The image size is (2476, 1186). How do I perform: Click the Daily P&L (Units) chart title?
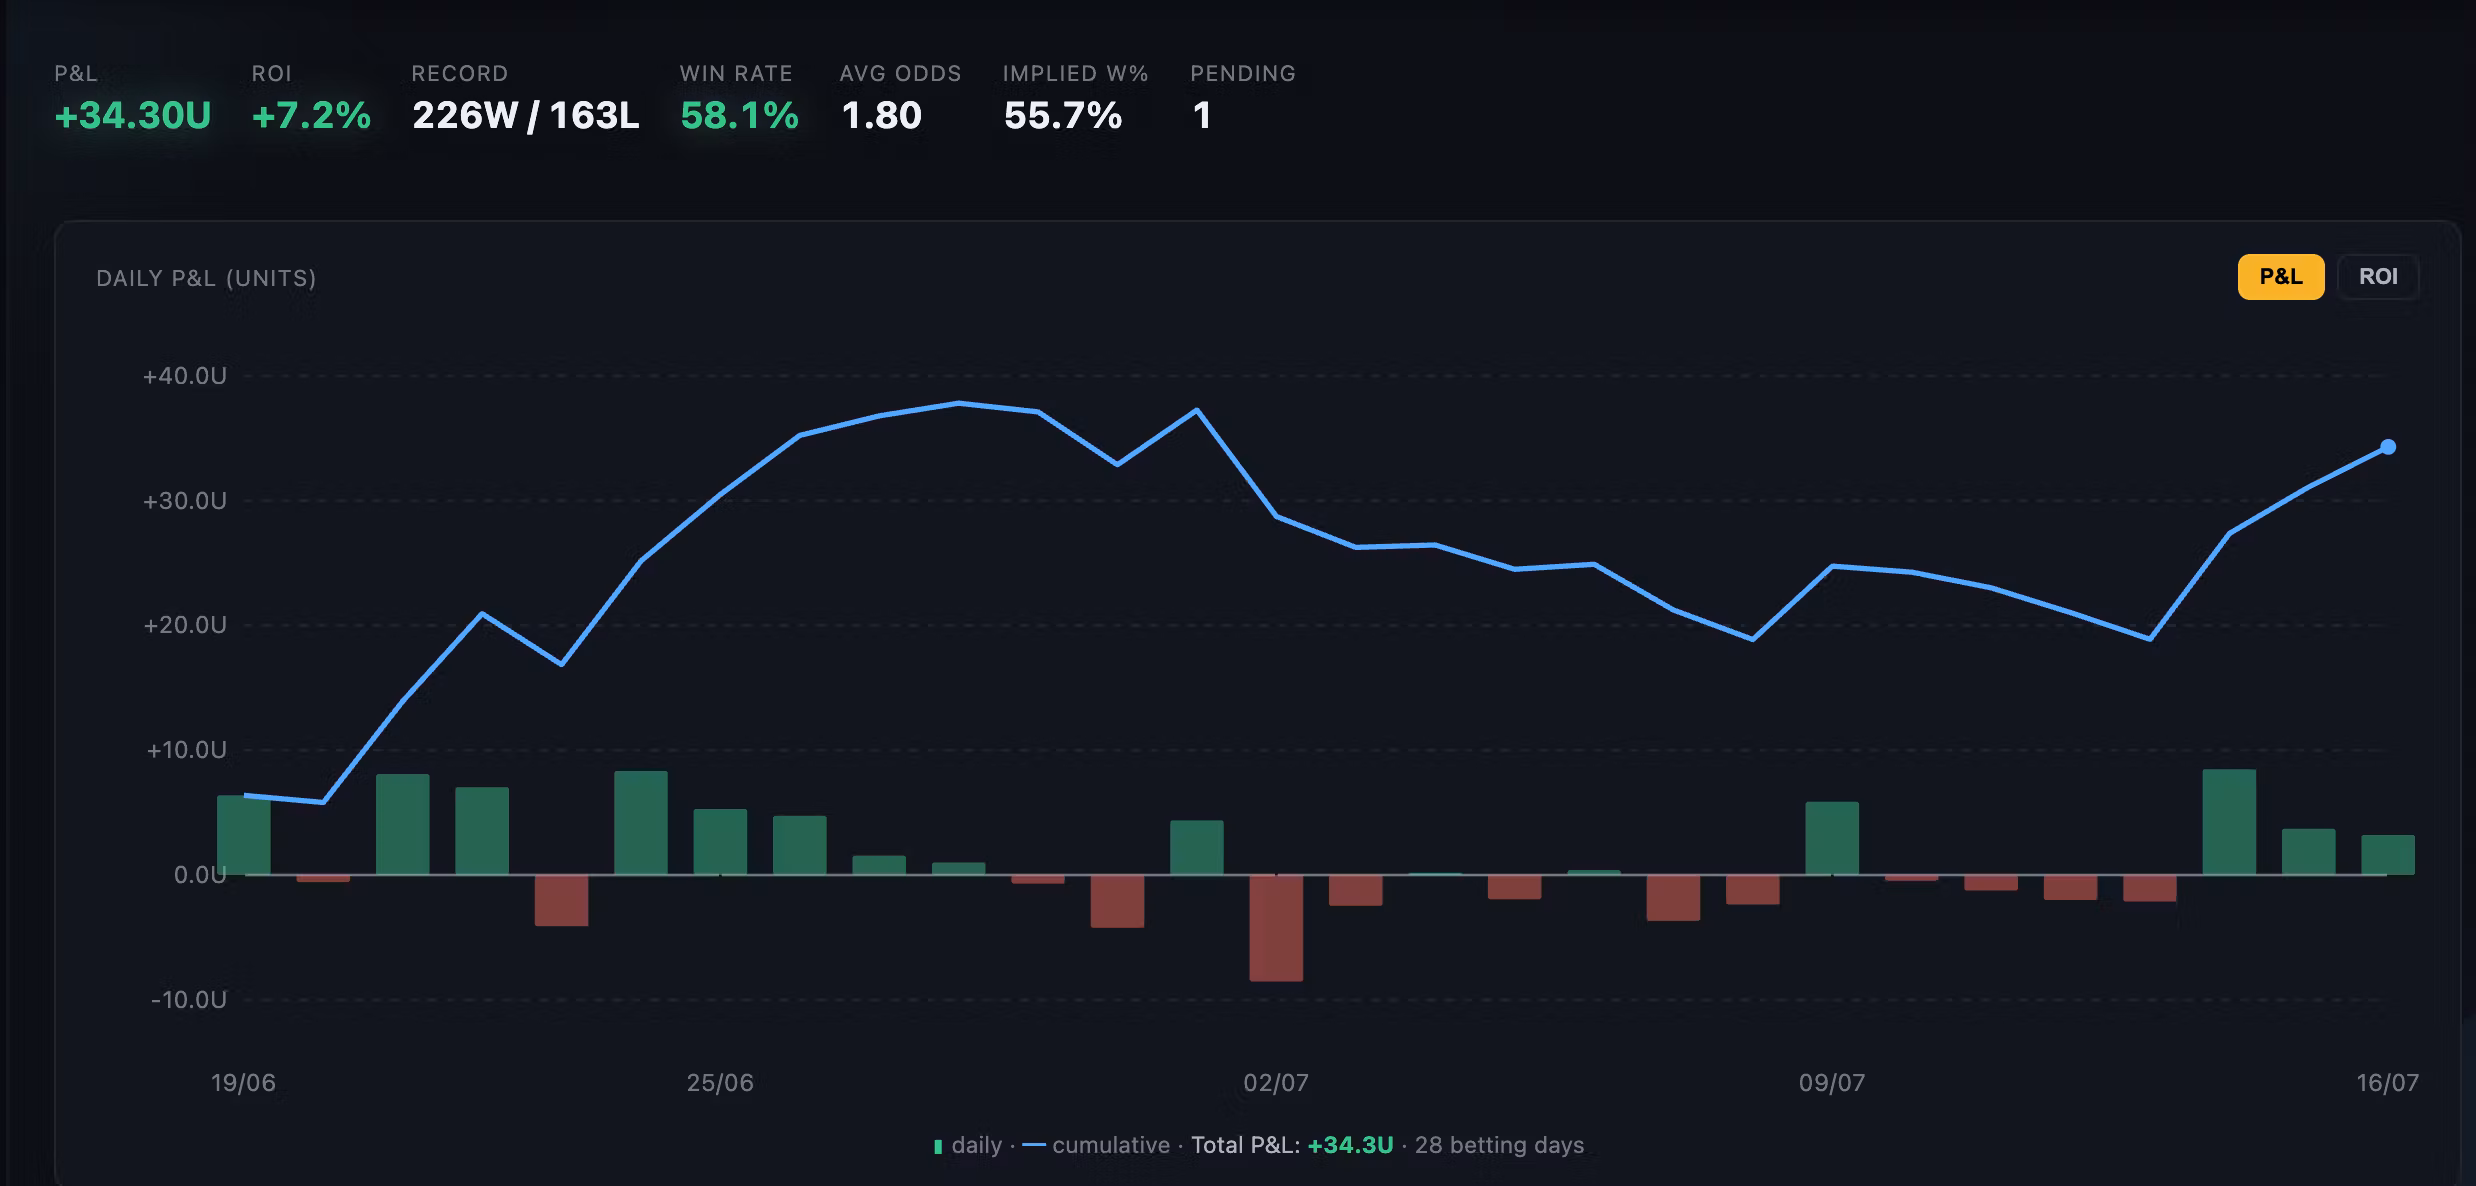[x=206, y=278]
